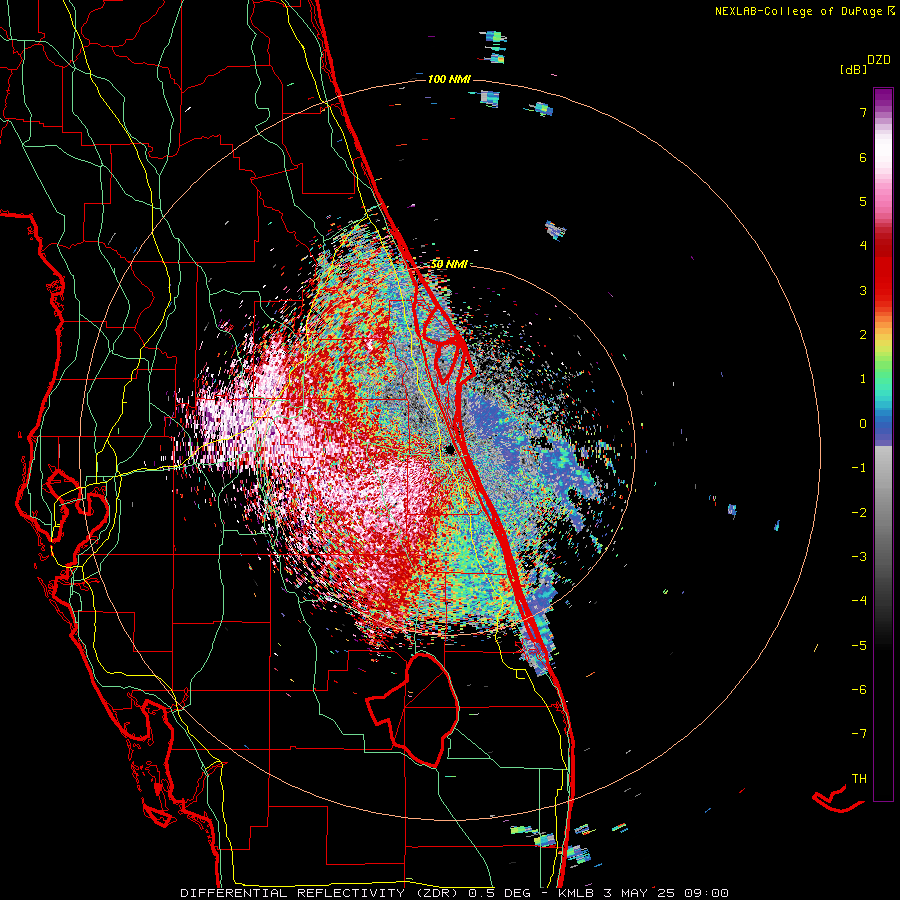The height and width of the screenshot is (900, 900).
Task: Click the KMLB radar site identifier
Action: (x=576, y=893)
